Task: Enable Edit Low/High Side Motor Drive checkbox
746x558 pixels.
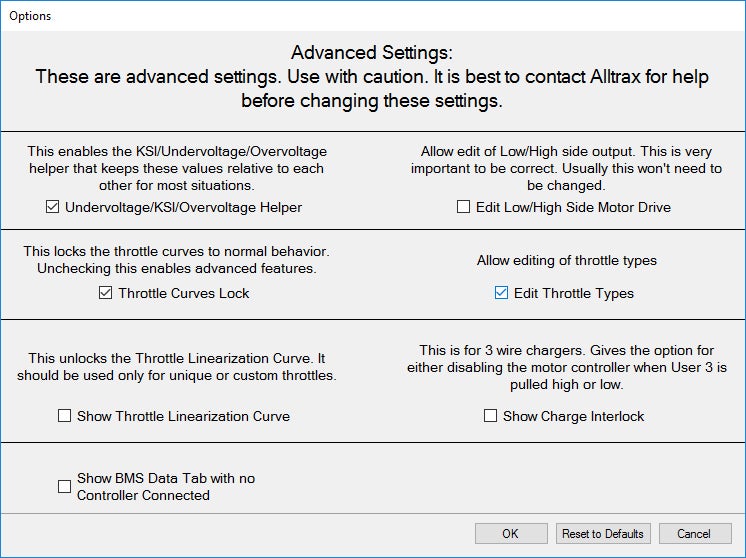Action: click(463, 208)
